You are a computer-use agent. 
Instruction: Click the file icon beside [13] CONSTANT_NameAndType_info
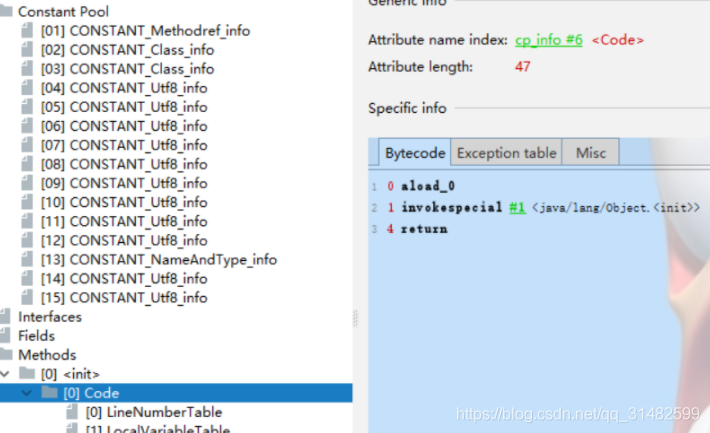tap(28, 259)
